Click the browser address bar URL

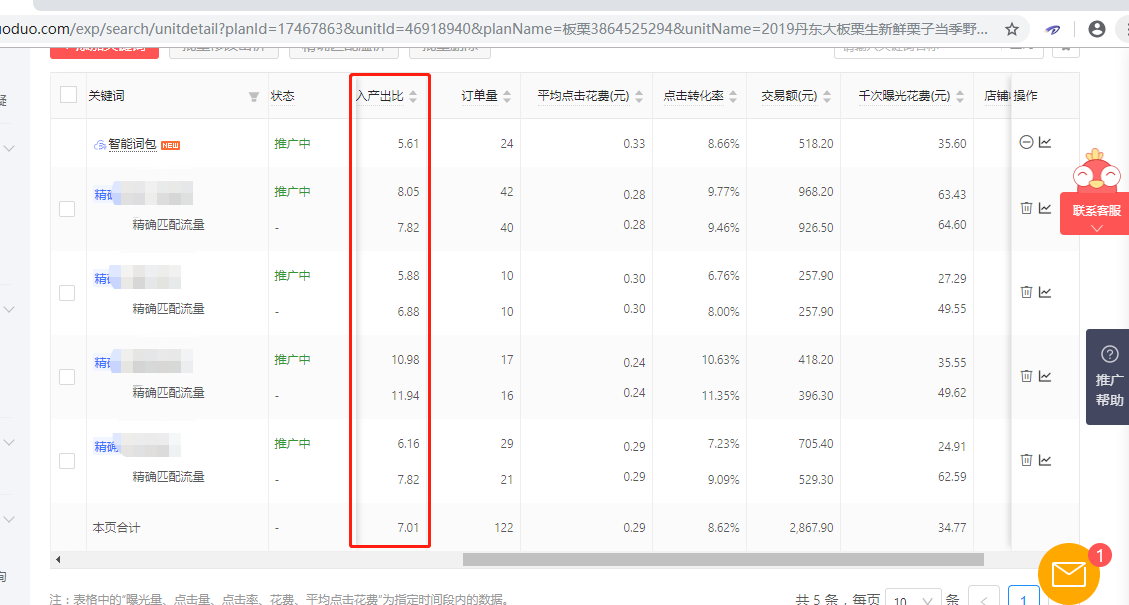(493, 30)
